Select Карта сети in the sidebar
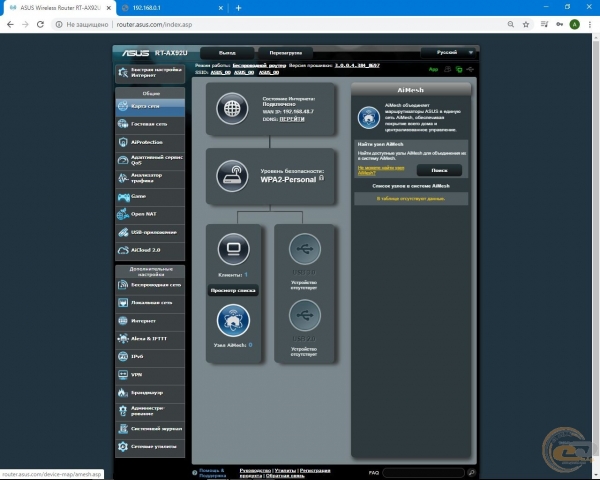This screenshot has height=480, width=600. [150, 106]
